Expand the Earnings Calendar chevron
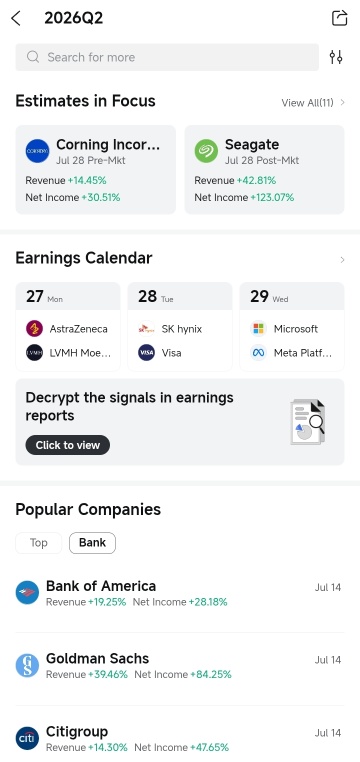Image resolution: width=360 pixels, height=762 pixels. [x=342, y=260]
